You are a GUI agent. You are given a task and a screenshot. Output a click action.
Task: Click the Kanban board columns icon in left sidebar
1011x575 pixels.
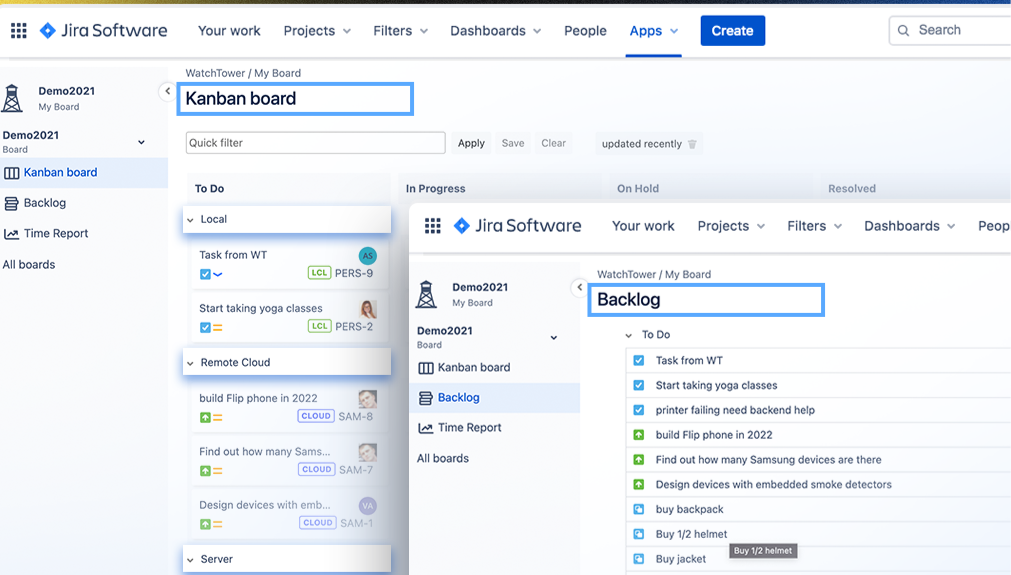[x=12, y=173]
